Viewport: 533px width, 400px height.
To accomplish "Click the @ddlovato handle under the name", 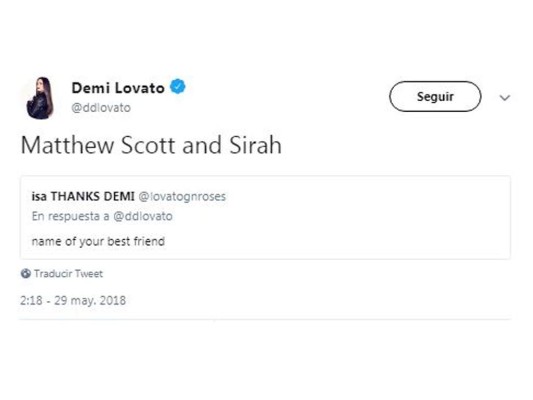I will pyautogui.click(x=101, y=108).
